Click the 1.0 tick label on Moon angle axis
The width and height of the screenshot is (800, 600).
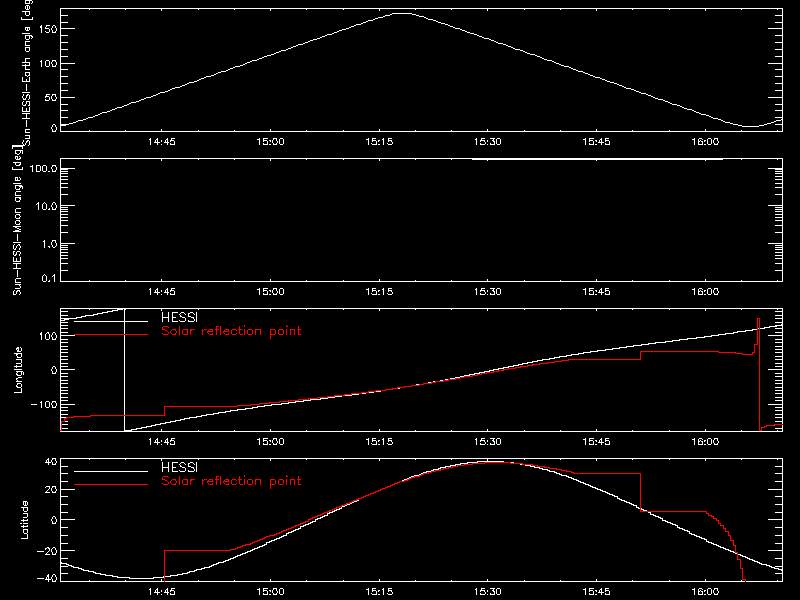49,244
